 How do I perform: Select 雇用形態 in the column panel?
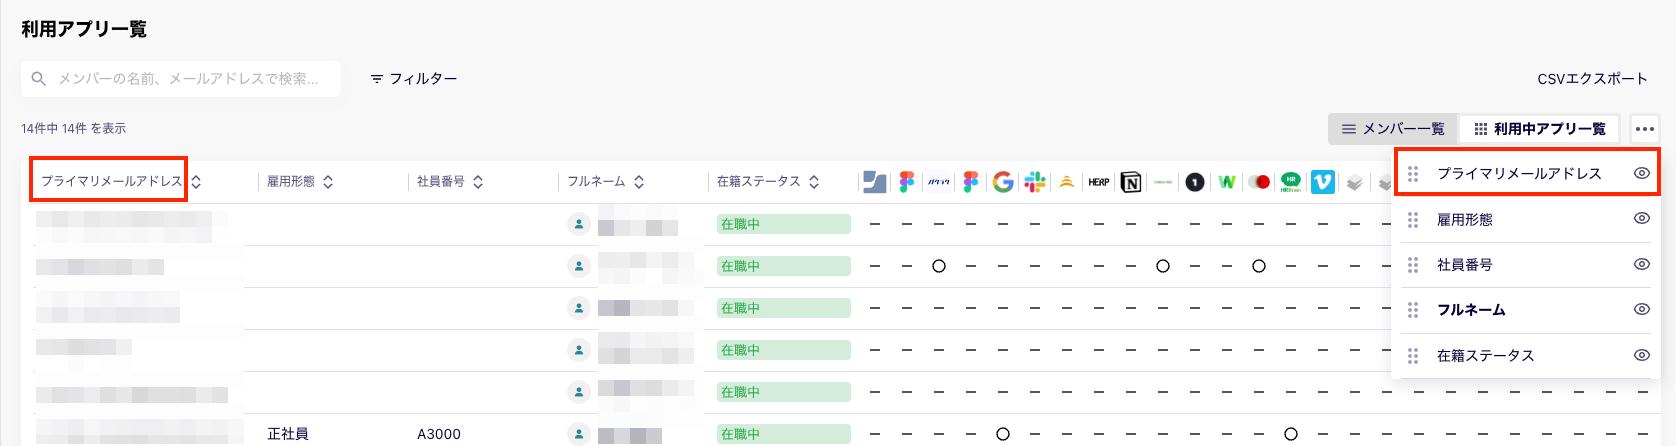[x=1465, y=219]
